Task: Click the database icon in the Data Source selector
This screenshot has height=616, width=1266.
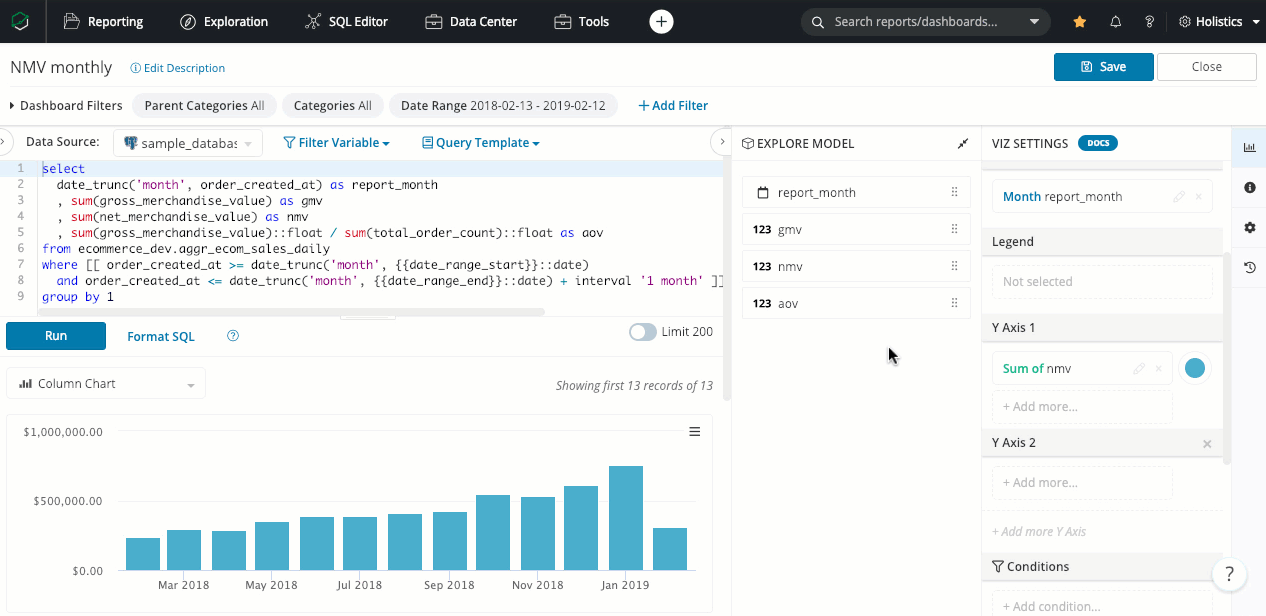Action: (130, 143)
